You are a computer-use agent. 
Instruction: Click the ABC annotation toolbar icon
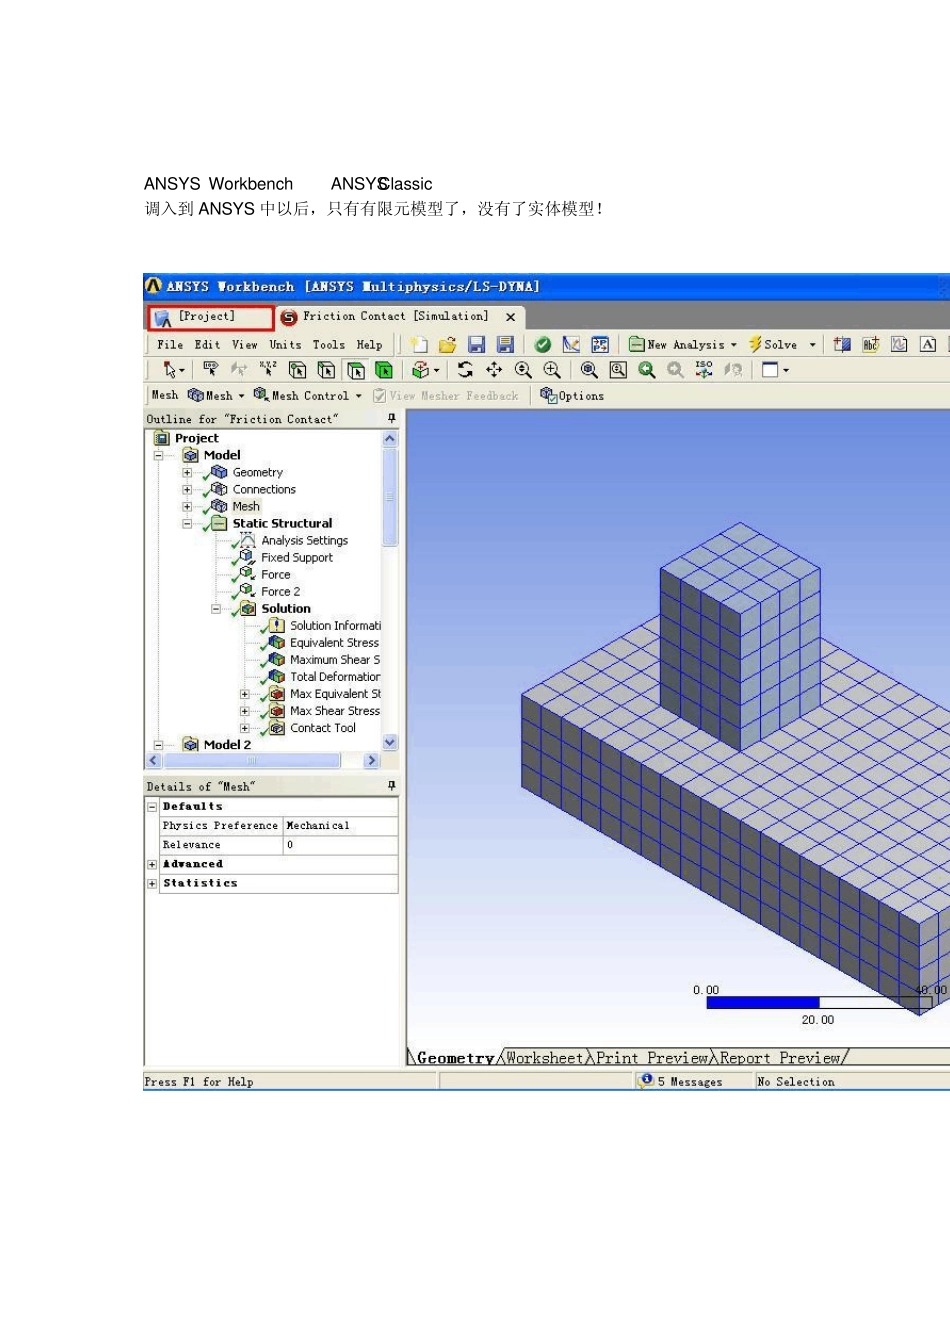tap(871, 344)
